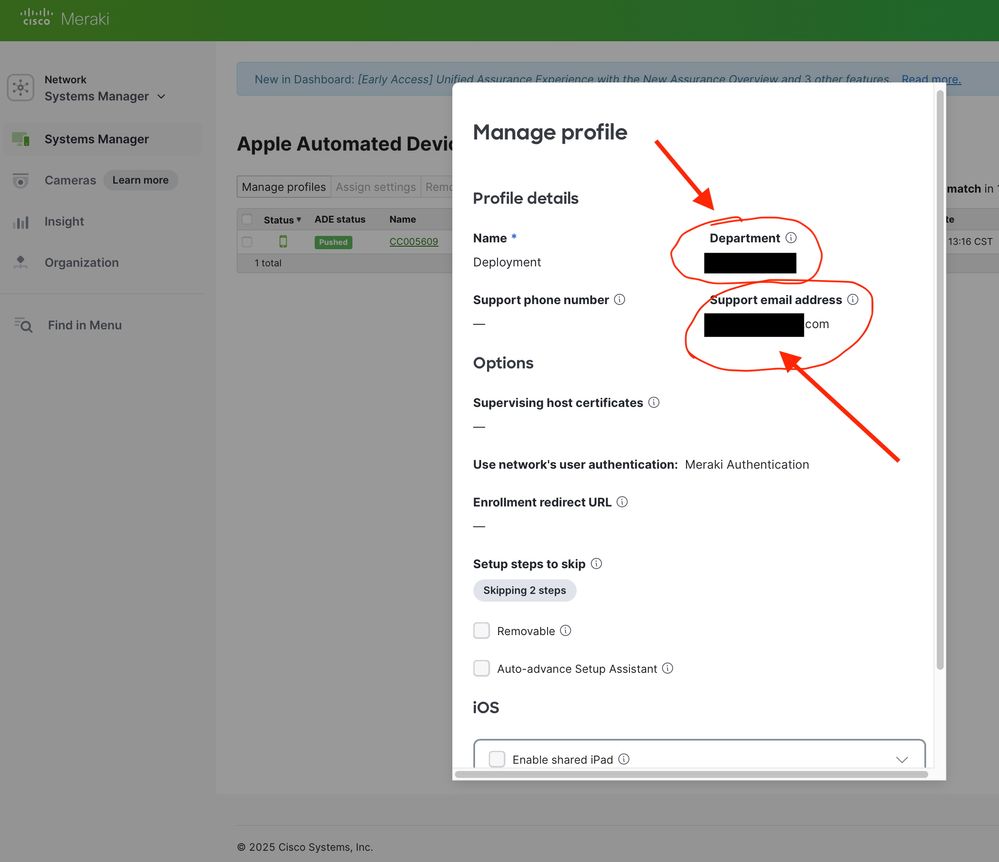Image resolution: width=999 pixels, height=862 pixels.
Task: Click info icon beside Support email address
Action: click(853, 300)
